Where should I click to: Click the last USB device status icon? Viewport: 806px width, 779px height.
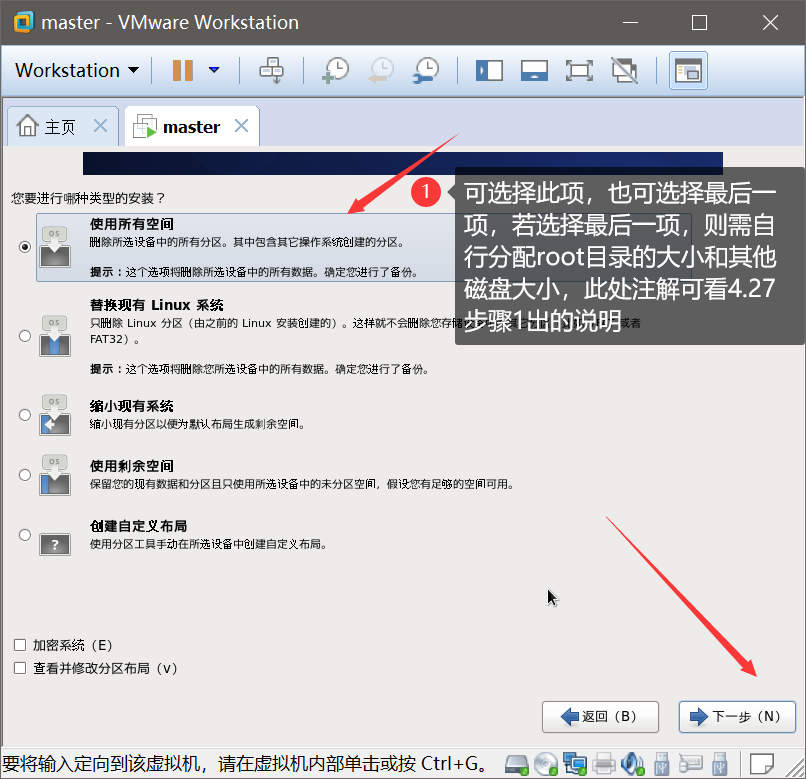(720, 764)
